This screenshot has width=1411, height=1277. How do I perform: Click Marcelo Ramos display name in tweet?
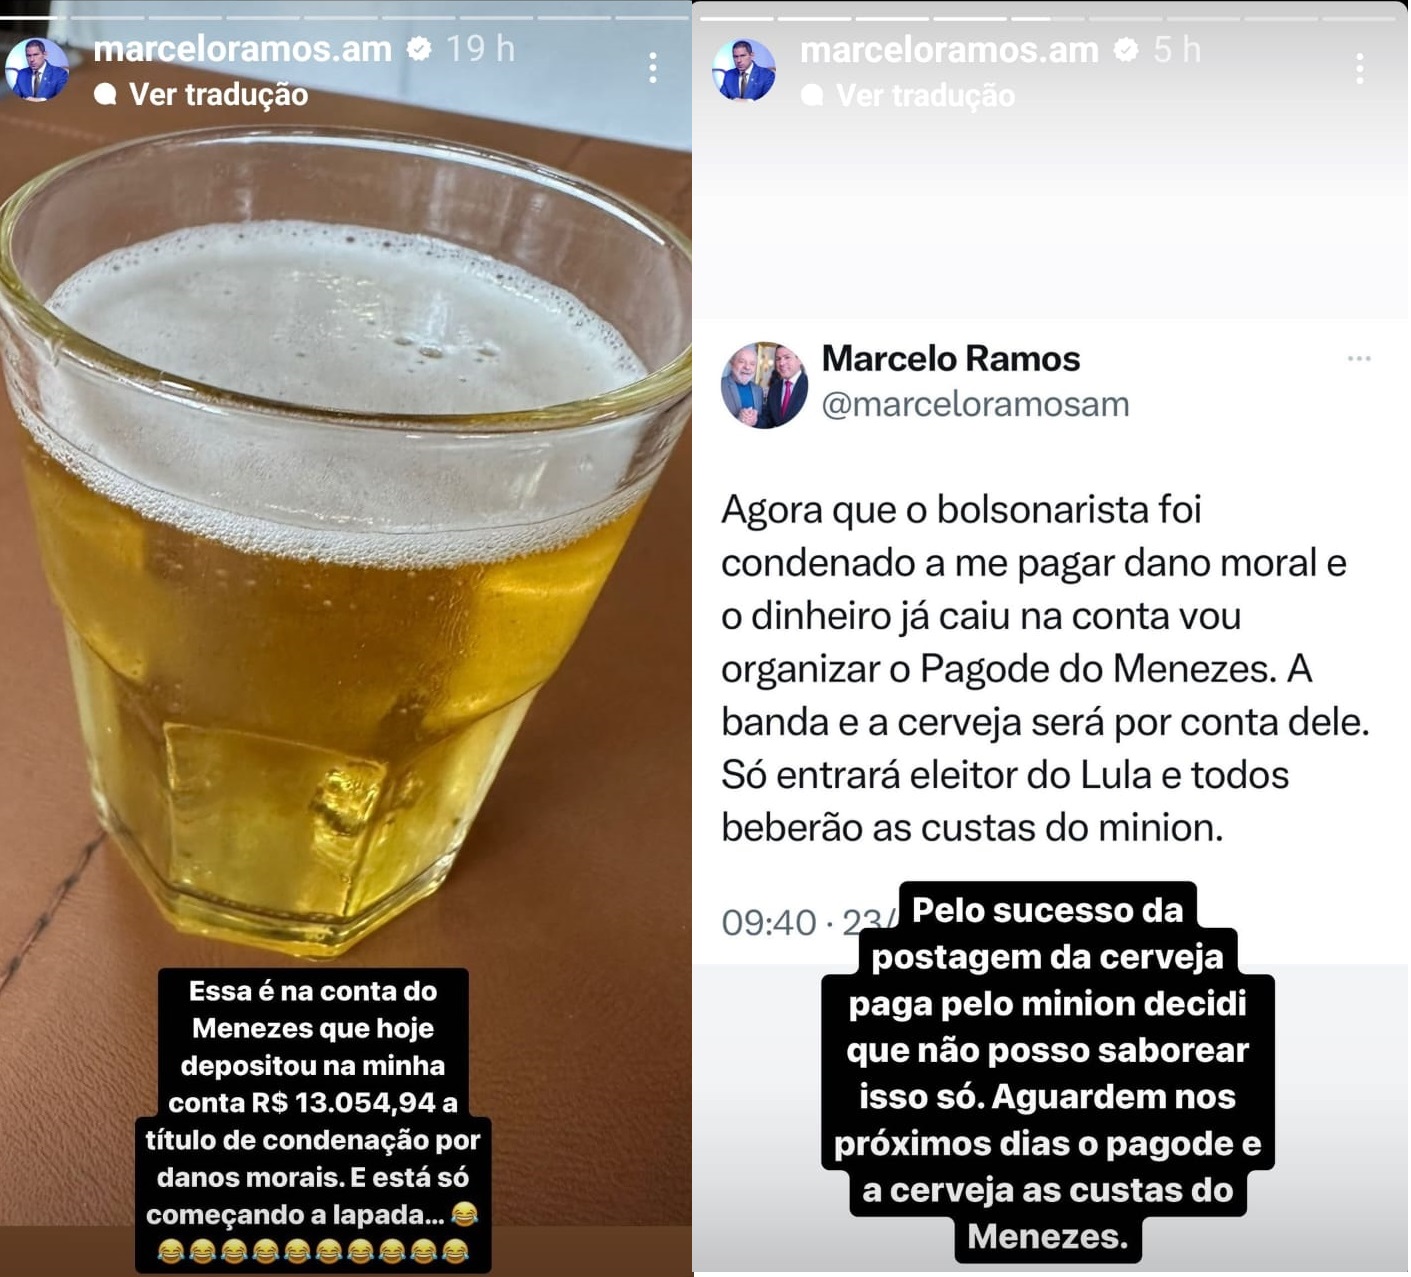tap(951, 358)
